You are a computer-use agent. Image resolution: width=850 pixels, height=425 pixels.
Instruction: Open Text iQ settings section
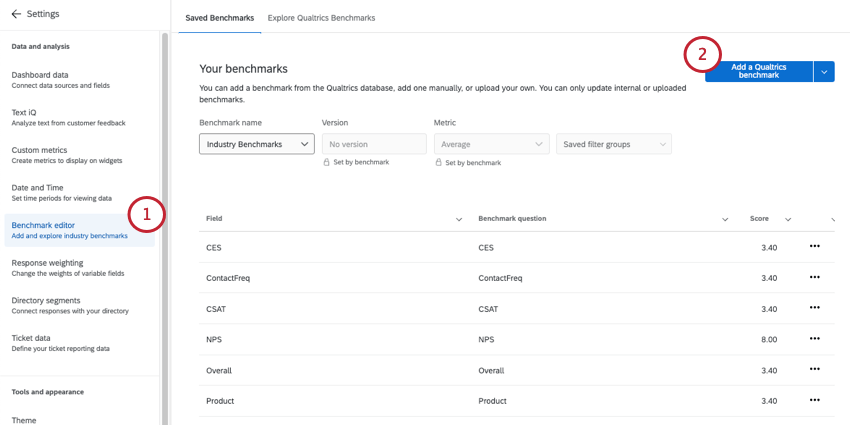click(x=26, y=117)
